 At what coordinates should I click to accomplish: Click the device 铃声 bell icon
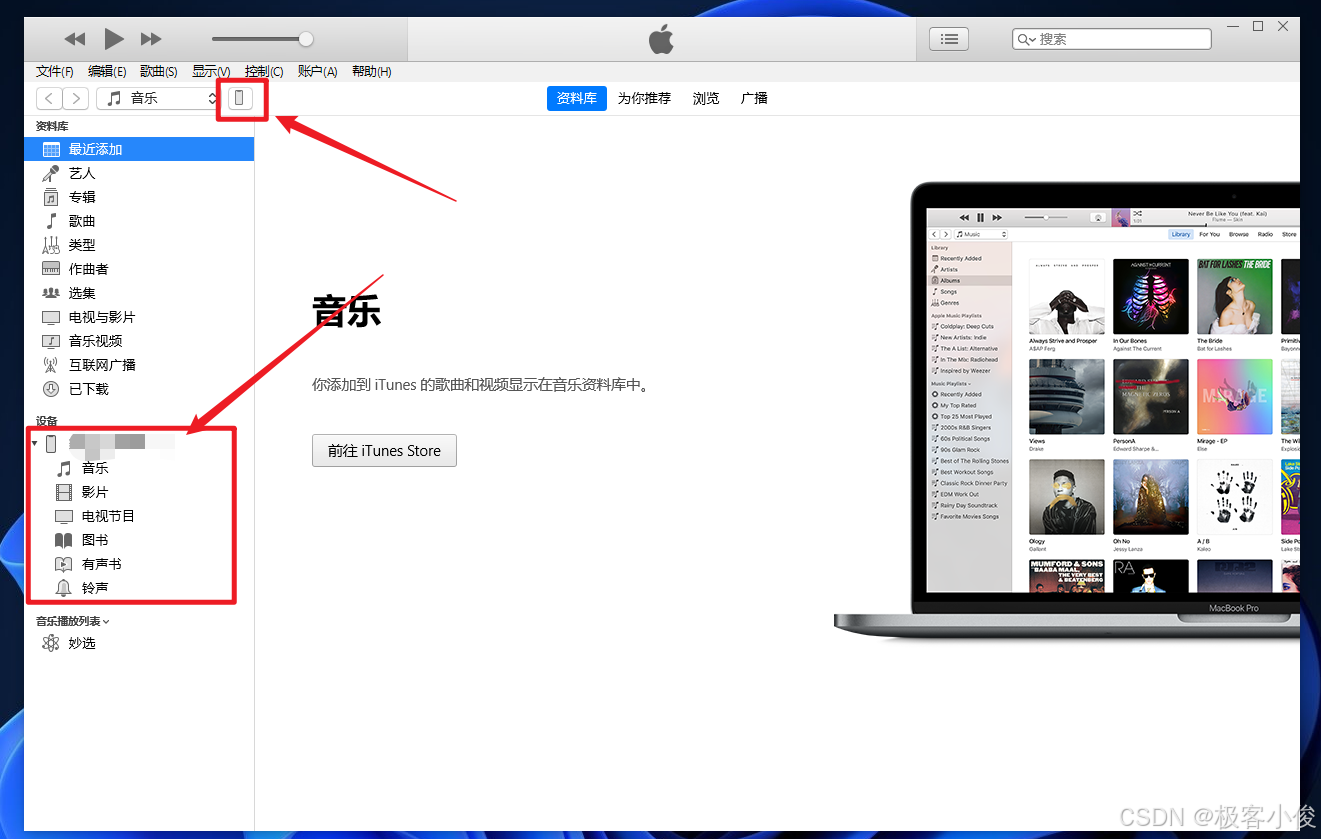pos(64,588)
